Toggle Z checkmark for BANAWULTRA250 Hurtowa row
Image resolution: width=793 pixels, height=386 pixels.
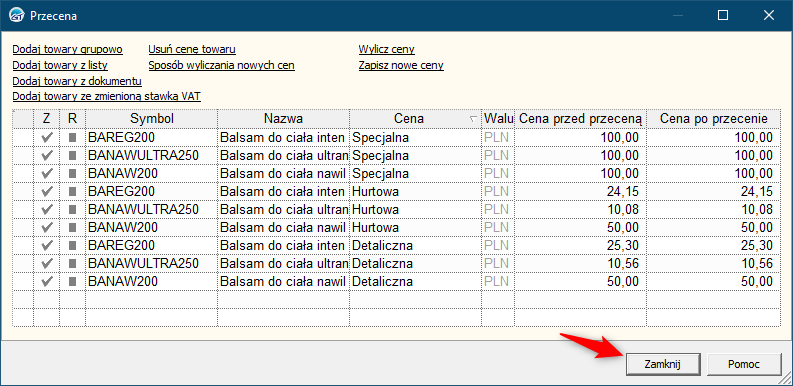[x=47, y=209]
